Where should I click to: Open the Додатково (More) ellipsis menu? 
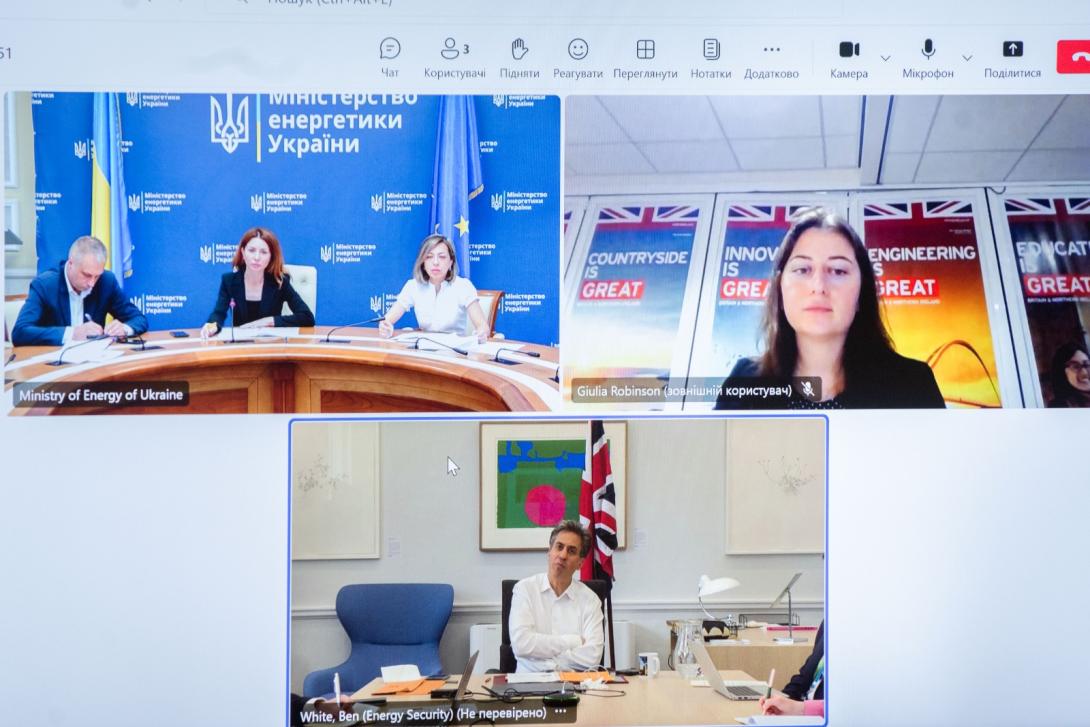pyautogui.click(x=771, y=49)
